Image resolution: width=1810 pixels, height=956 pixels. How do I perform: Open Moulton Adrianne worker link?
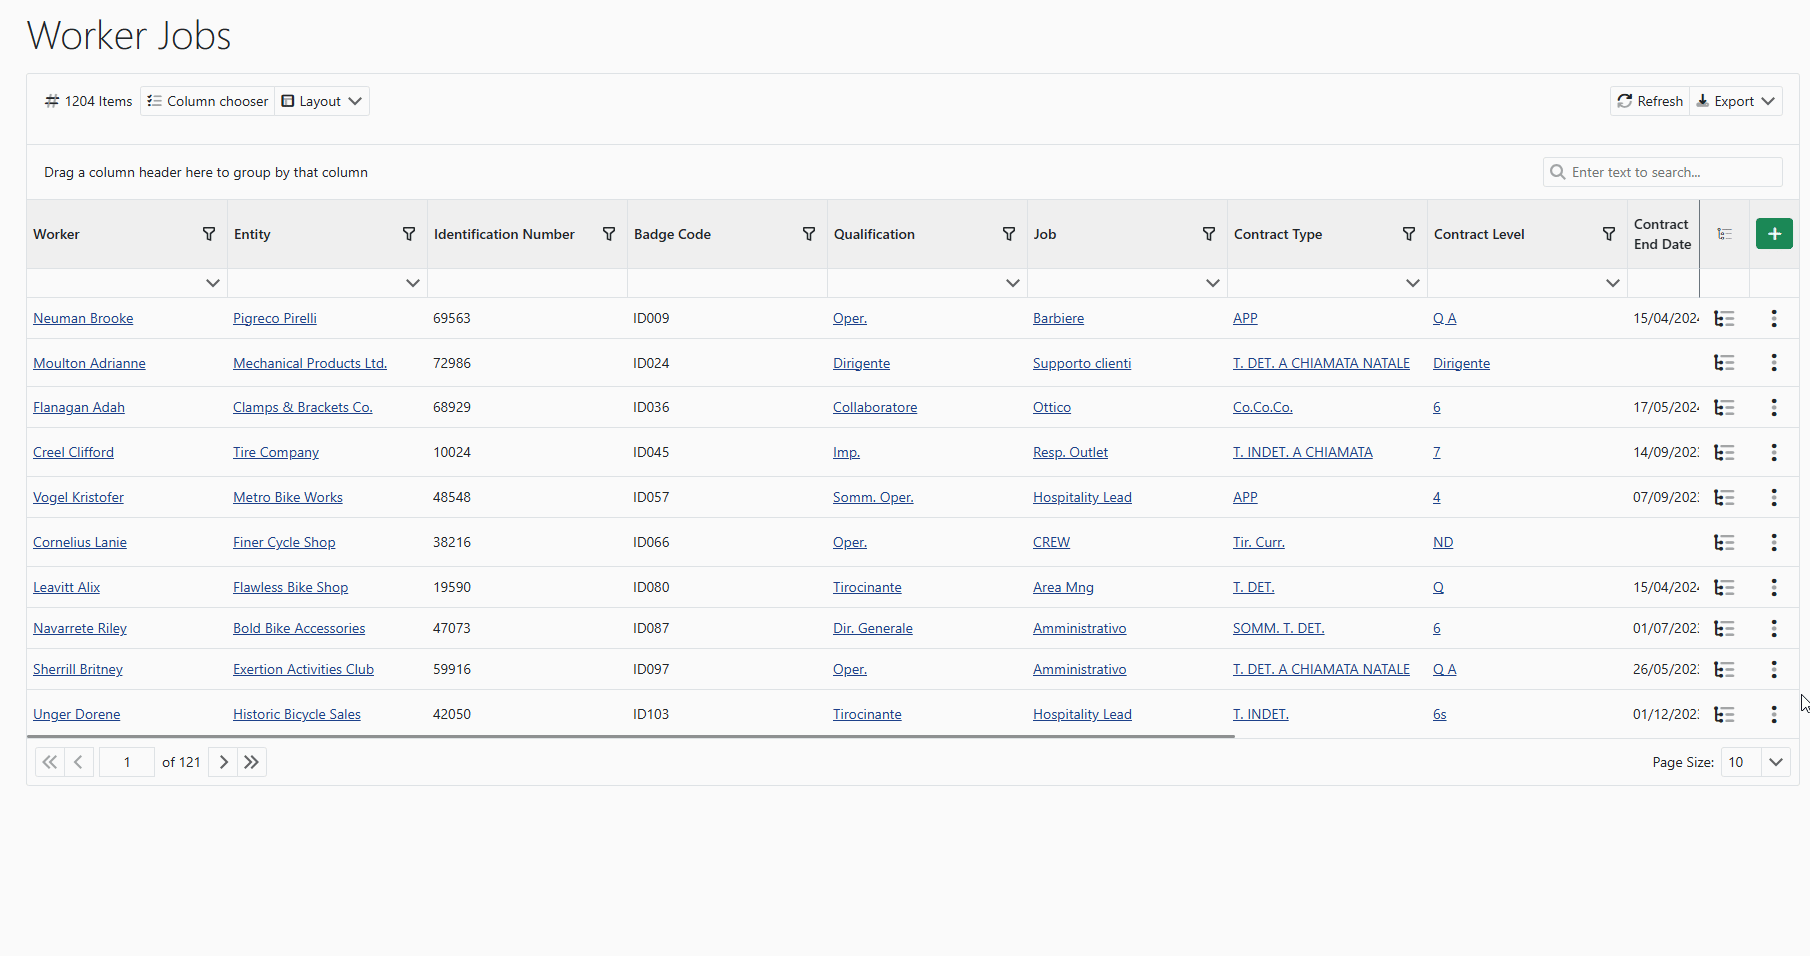point(89,364)
